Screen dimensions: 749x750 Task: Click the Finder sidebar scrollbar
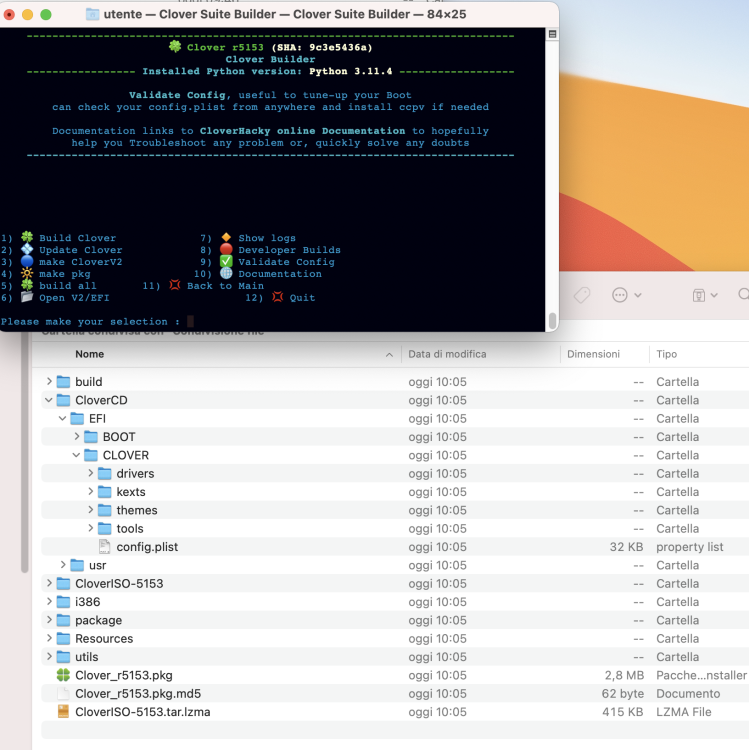coord(25,452)
